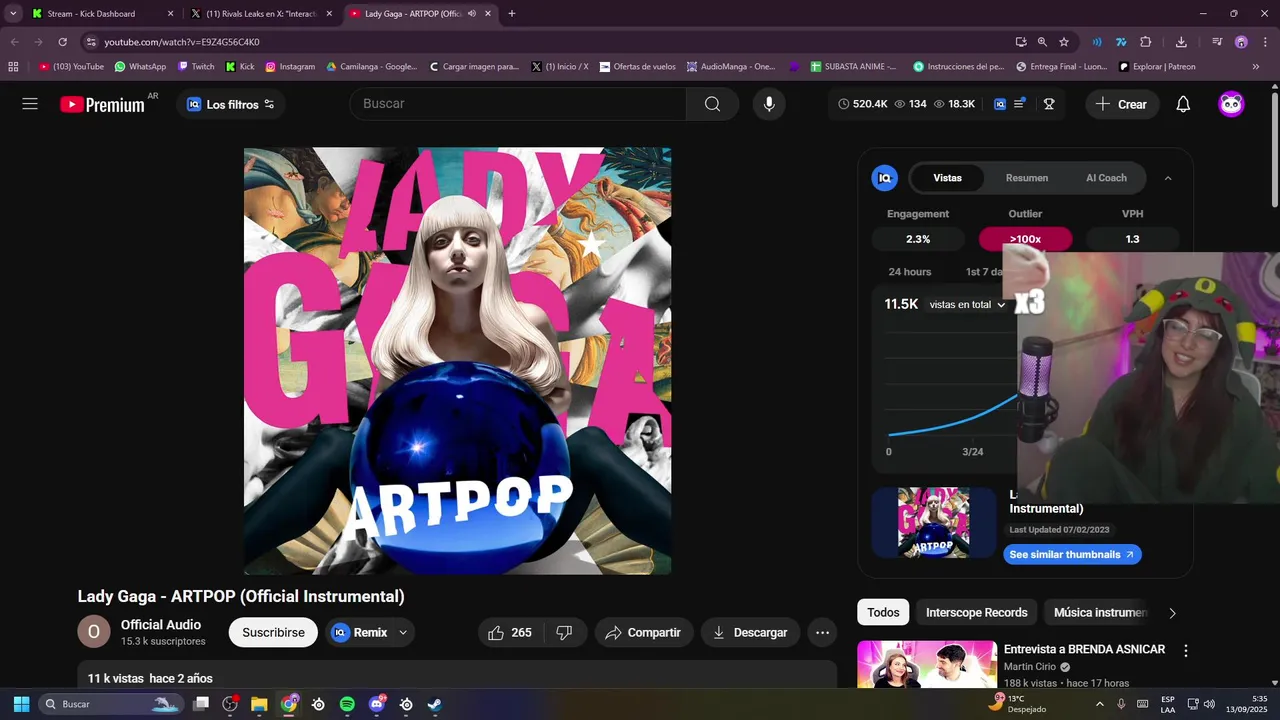Open more actions three-dot menu
Image resolution: width=1280 pixels, height=720 pixels.
point(822,632)
